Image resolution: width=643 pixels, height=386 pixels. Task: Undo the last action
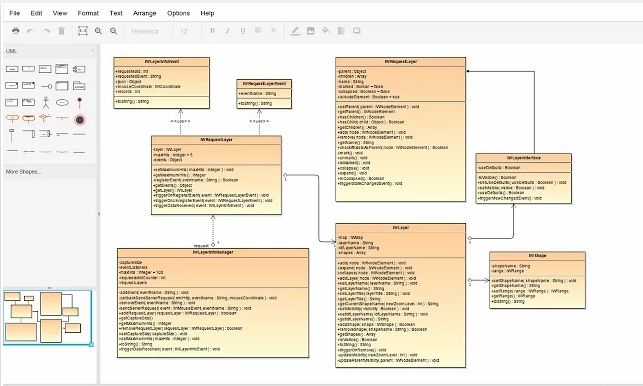coord(30,31)
